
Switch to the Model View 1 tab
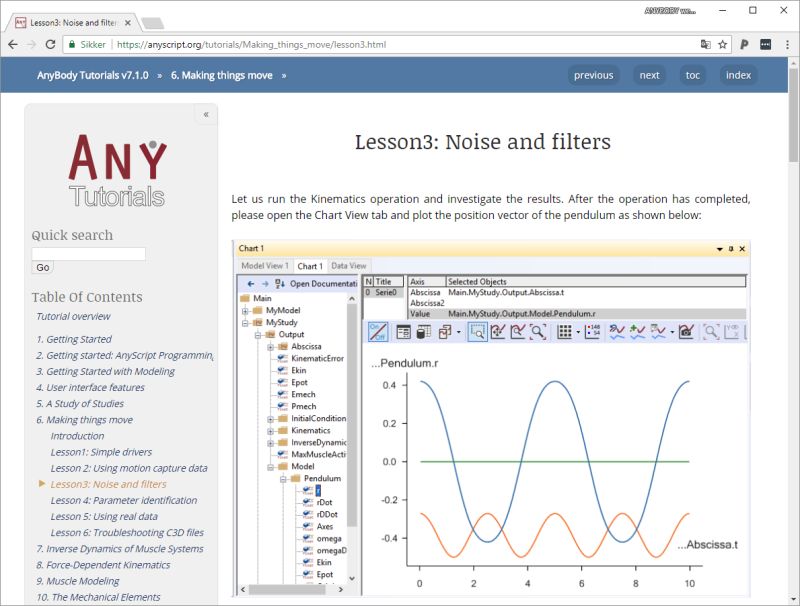coord(265,266)
